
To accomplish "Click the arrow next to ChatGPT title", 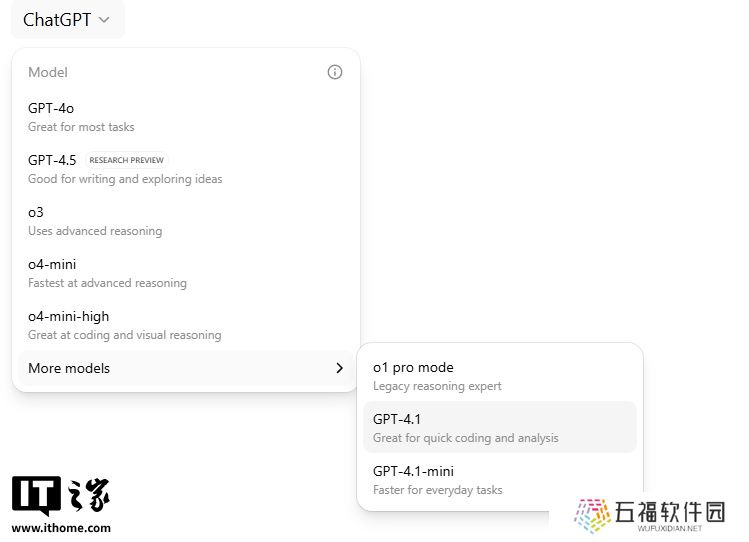I will [x=104, y=20].
